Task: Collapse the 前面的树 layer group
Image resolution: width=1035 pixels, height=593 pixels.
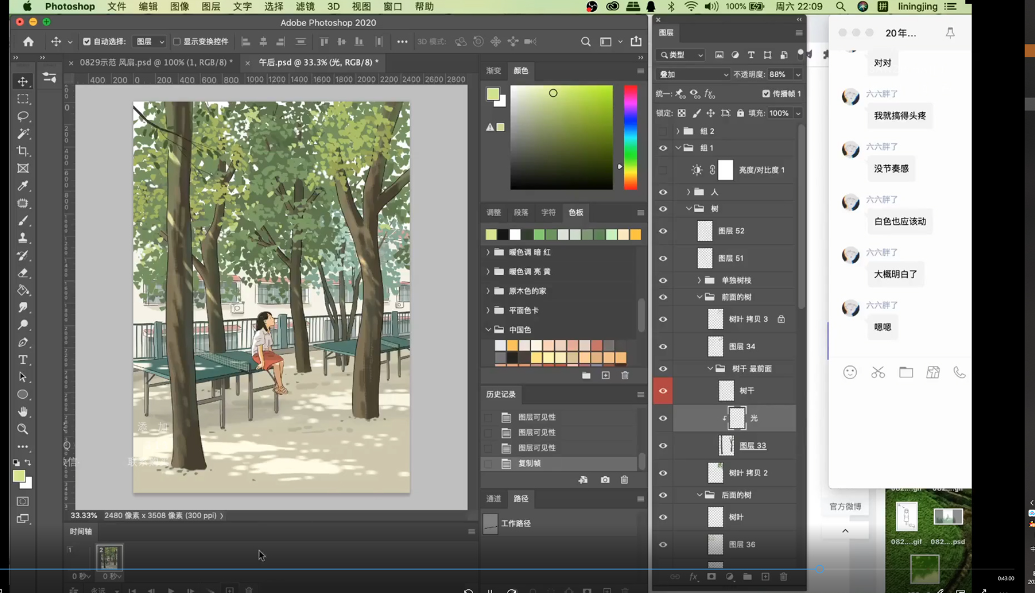Action: (x=700, y=297)
